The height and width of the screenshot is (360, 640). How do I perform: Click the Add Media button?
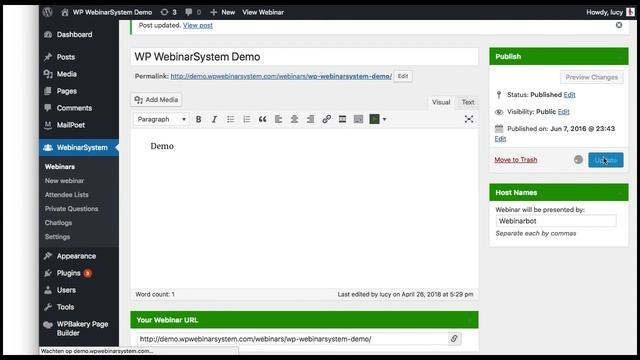[x=156, y=100]
